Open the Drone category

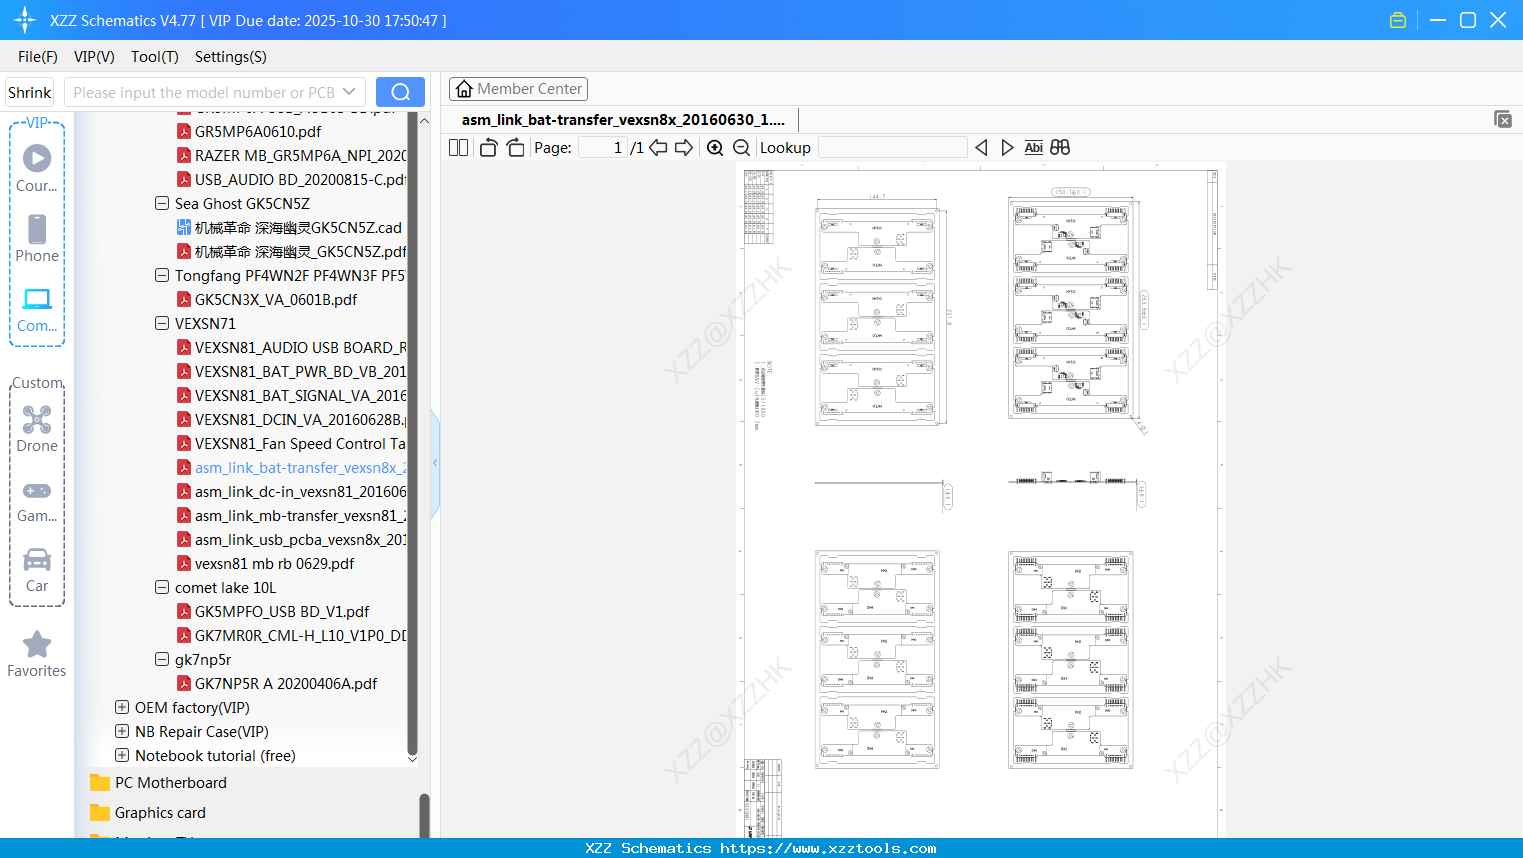click(x=37, y=429)
